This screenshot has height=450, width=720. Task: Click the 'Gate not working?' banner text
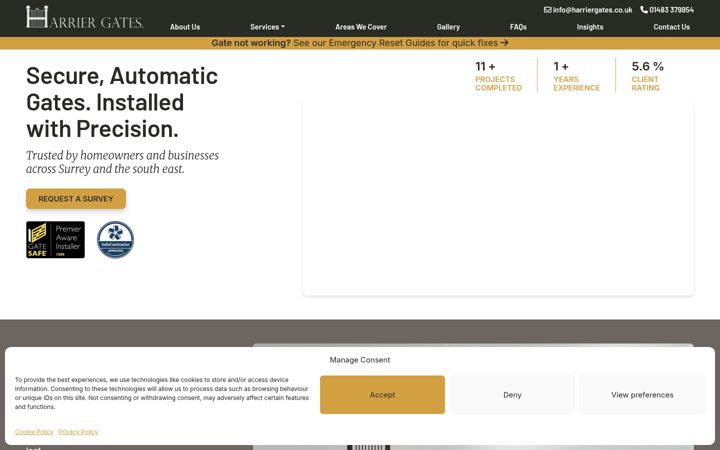(251, 43)
